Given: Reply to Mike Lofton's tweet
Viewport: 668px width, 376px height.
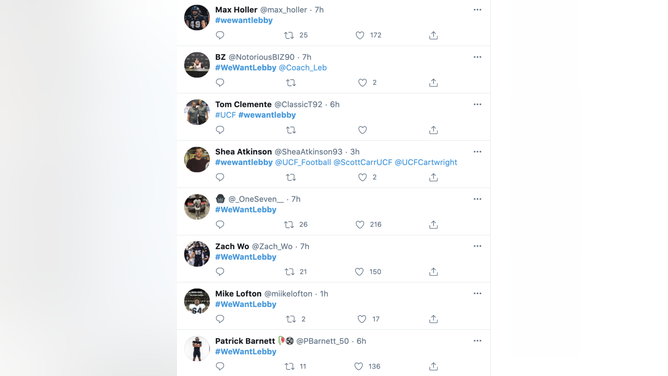Looking at the screenshot, I should click(x=220, y=319).
